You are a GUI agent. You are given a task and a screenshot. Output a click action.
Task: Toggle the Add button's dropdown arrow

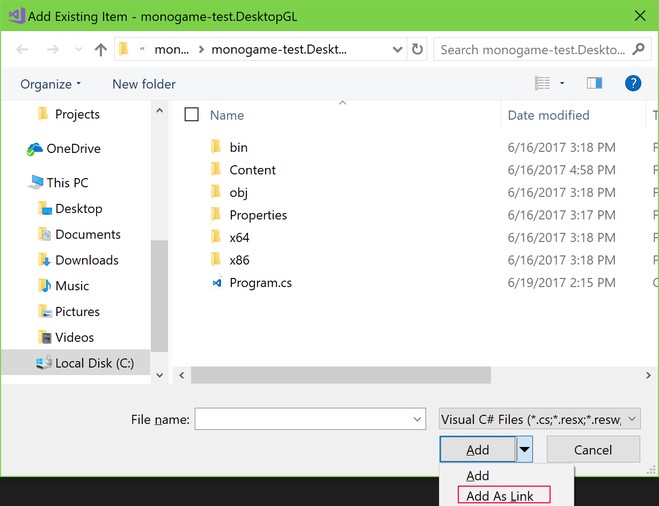524,449
